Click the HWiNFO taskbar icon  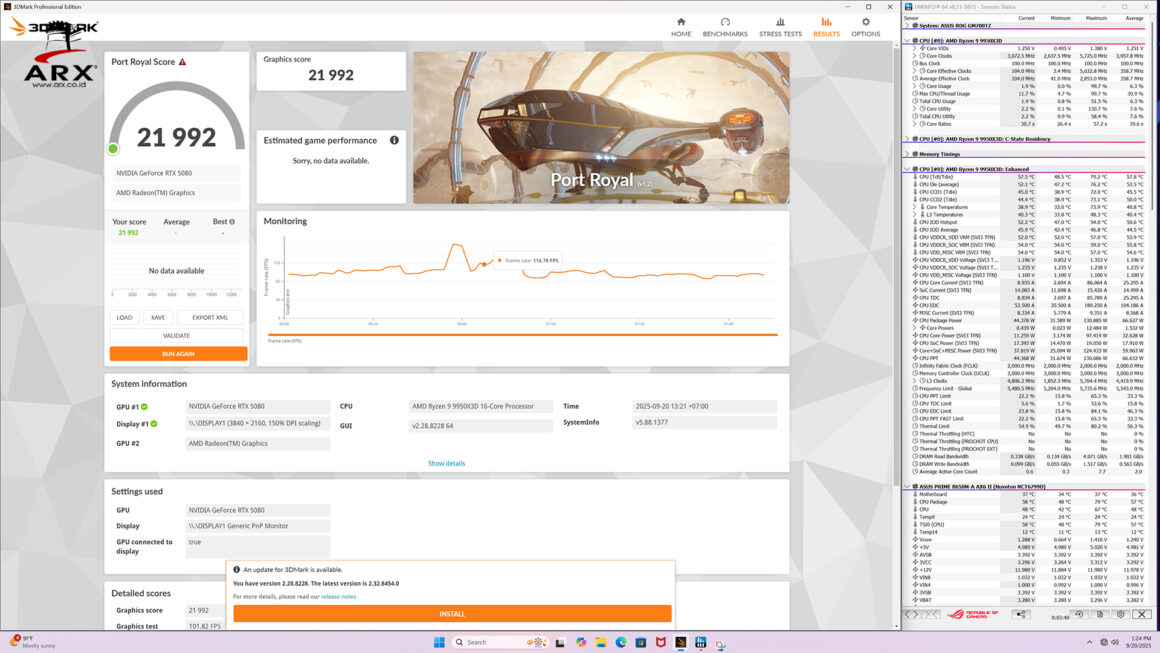tap(701, 642)
